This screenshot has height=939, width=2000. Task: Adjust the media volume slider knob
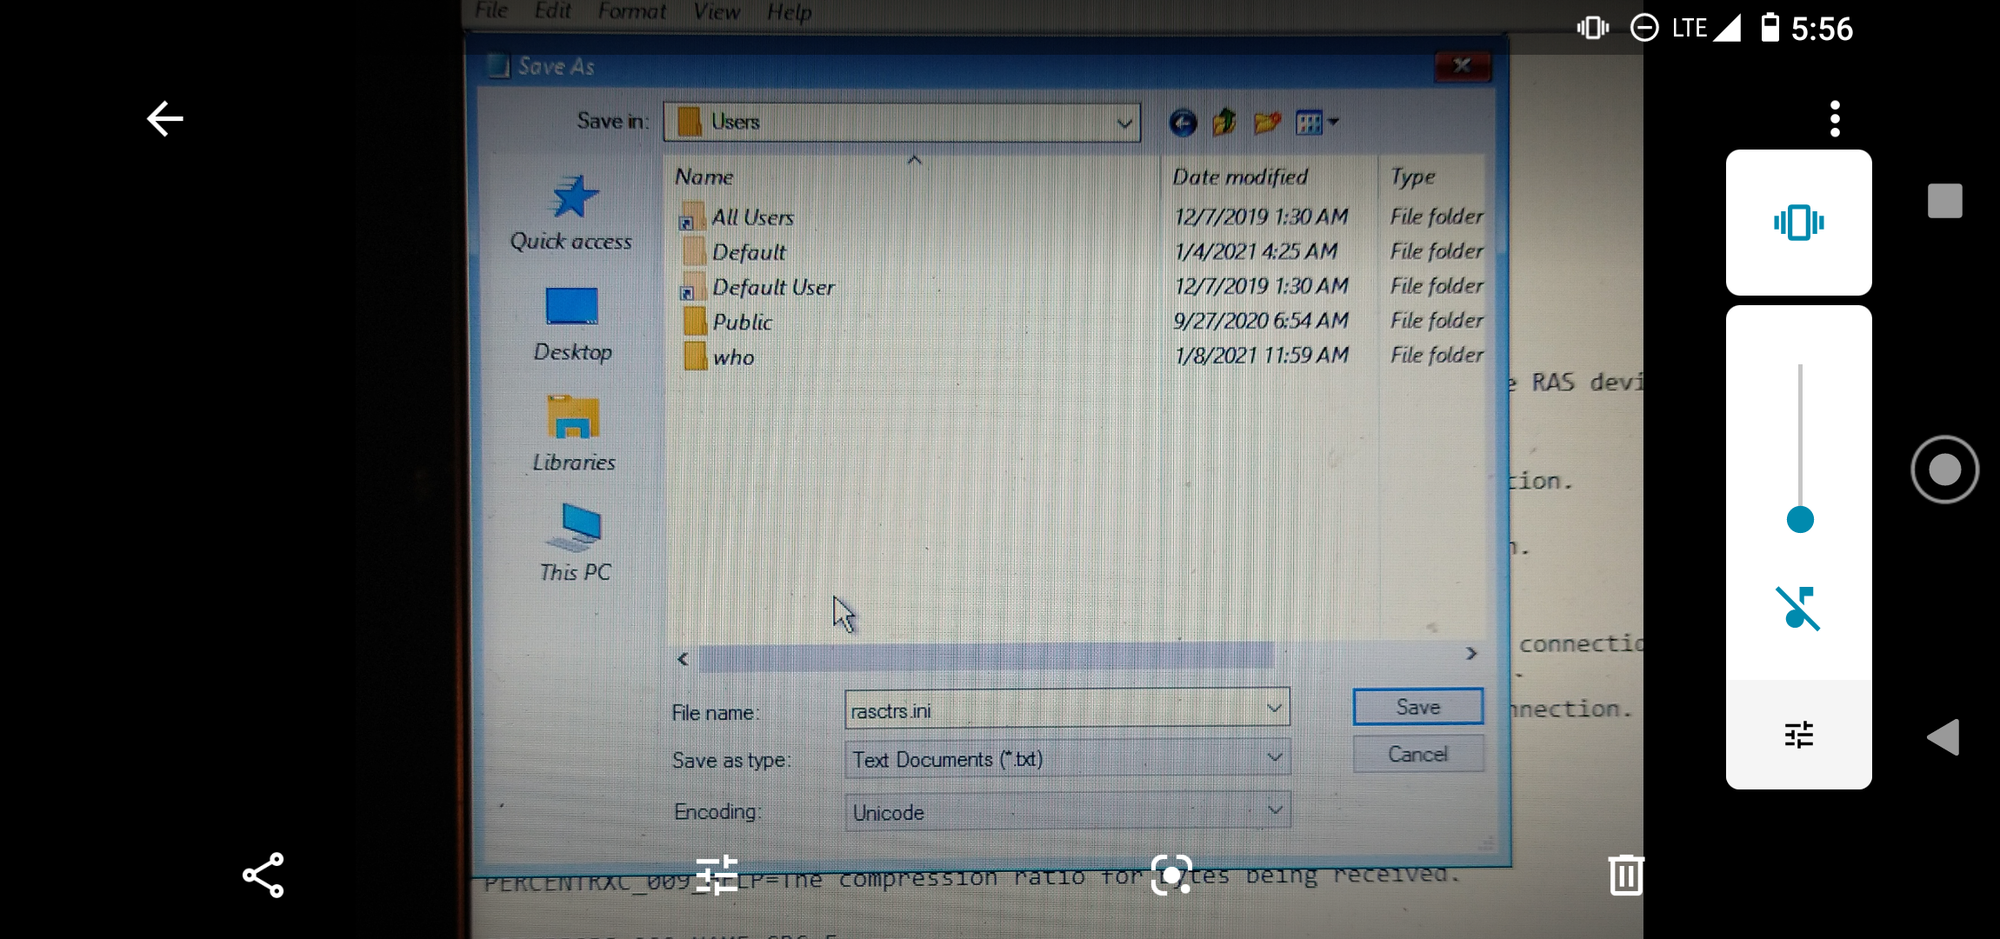pyautogui.click(x=1799, y=520)
